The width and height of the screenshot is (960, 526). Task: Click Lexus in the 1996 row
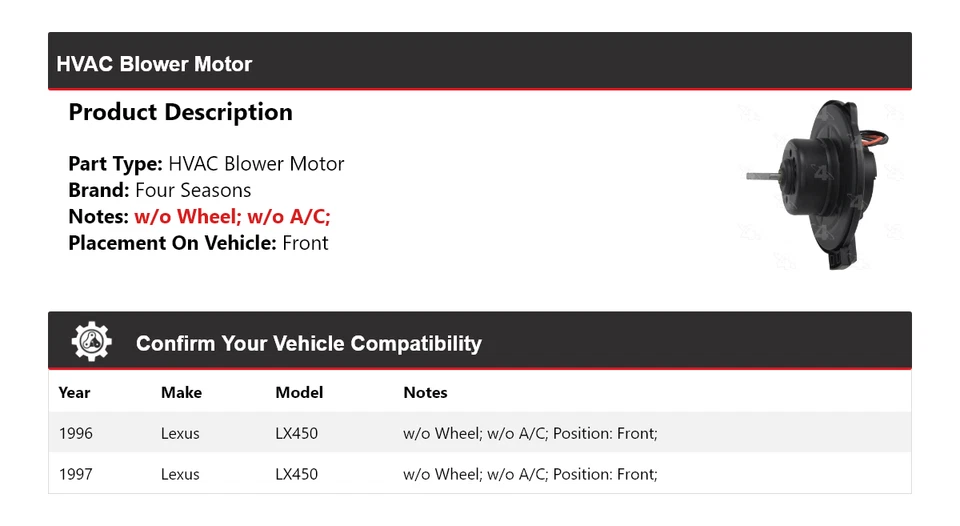point(180,433)
